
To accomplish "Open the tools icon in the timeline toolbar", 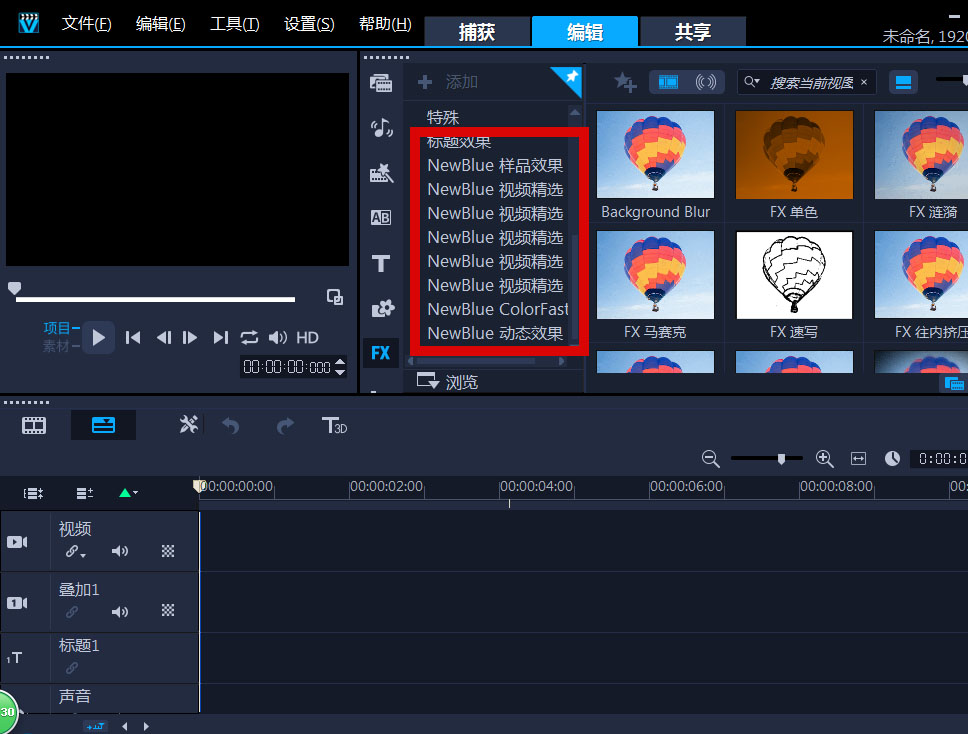I will (188, 425).
